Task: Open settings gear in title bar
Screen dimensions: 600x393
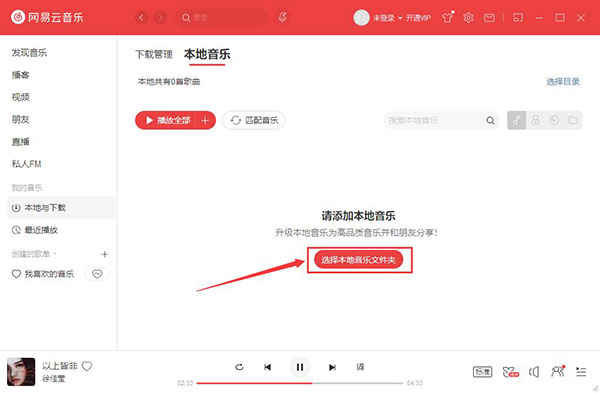Action: 468,18
